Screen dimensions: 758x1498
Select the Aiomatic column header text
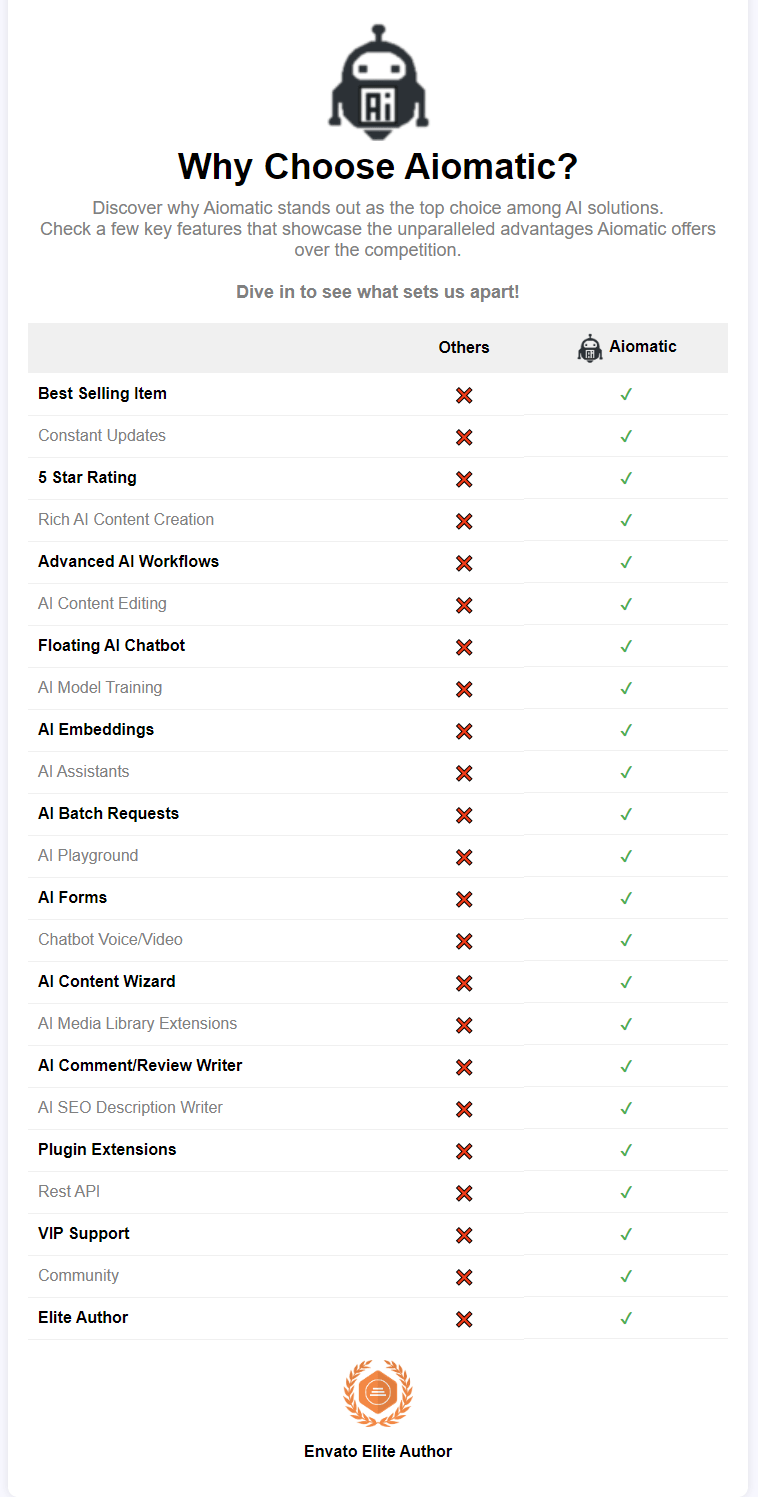click(x=643, y=347)
